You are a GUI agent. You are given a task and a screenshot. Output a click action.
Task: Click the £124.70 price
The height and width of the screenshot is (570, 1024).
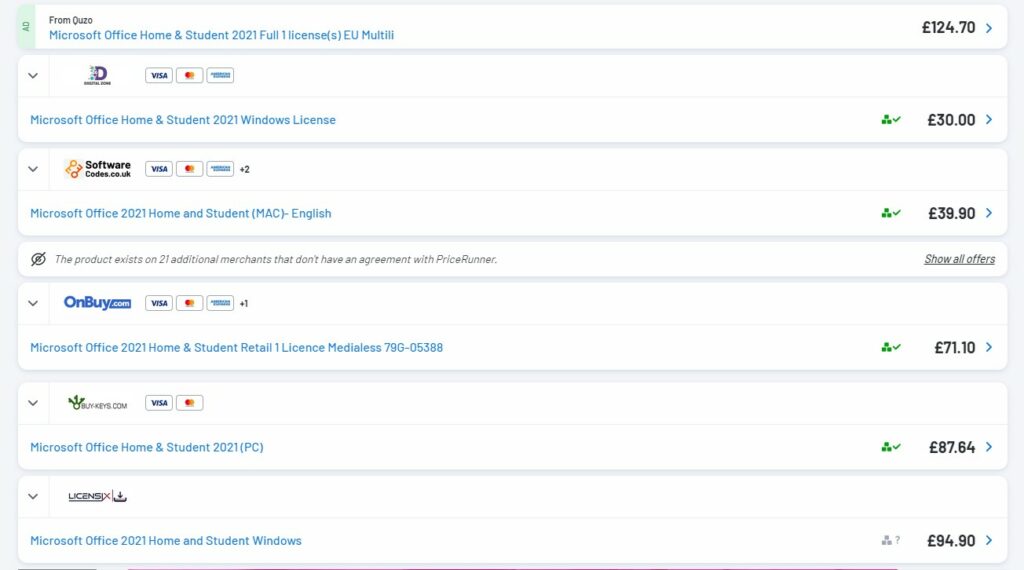pos(948,27)
